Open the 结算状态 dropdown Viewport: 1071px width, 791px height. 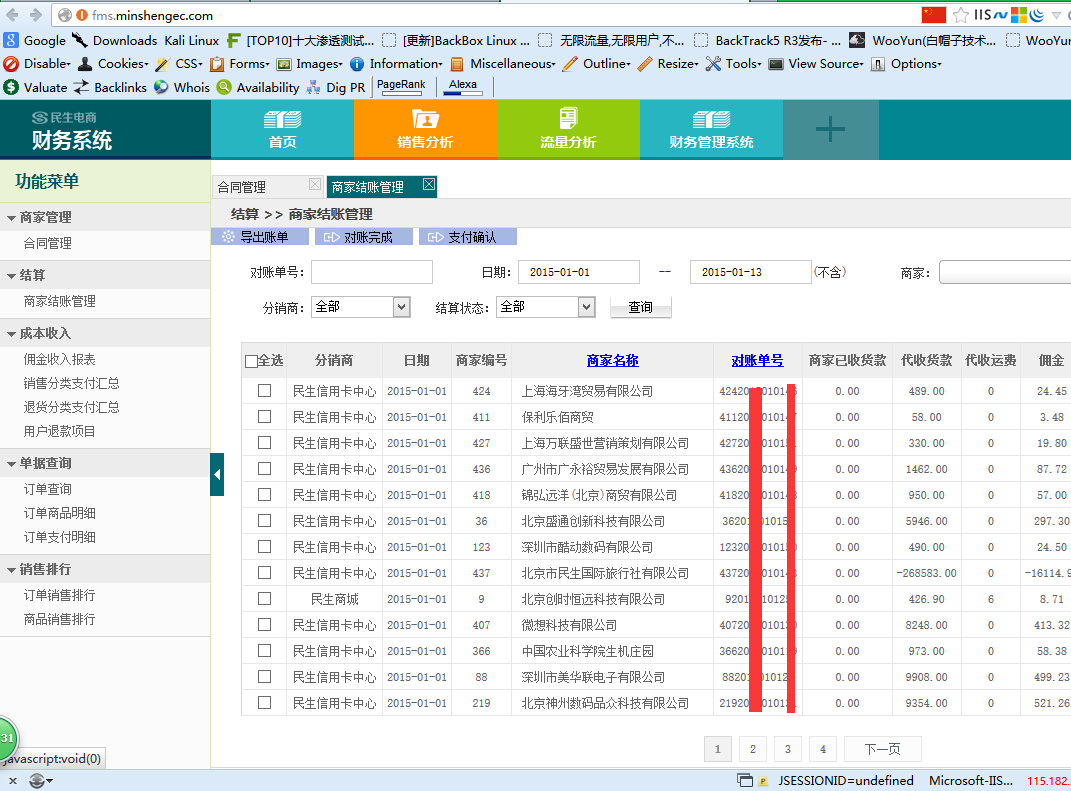pyautogui.click(x=546, y=307)
